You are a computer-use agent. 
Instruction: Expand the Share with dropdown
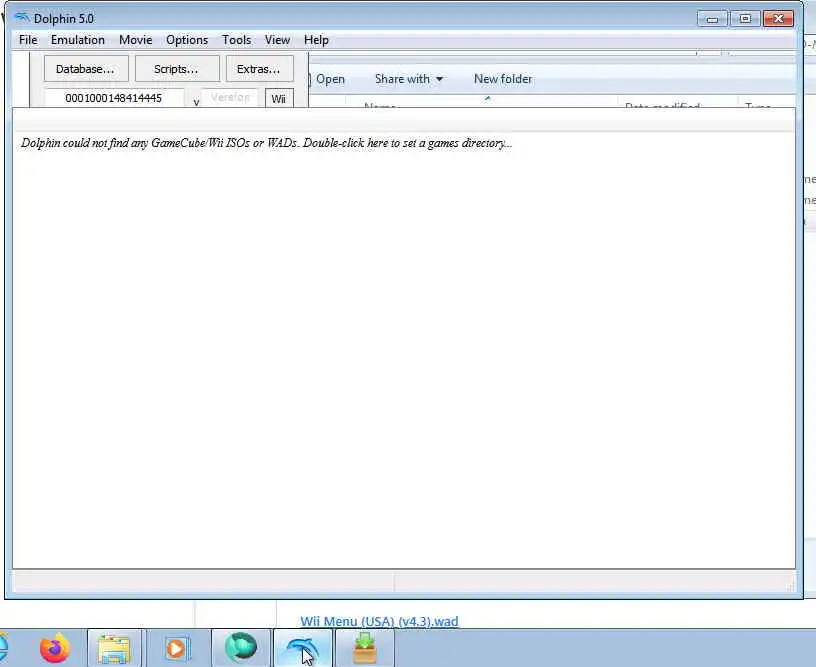(409, 79)
